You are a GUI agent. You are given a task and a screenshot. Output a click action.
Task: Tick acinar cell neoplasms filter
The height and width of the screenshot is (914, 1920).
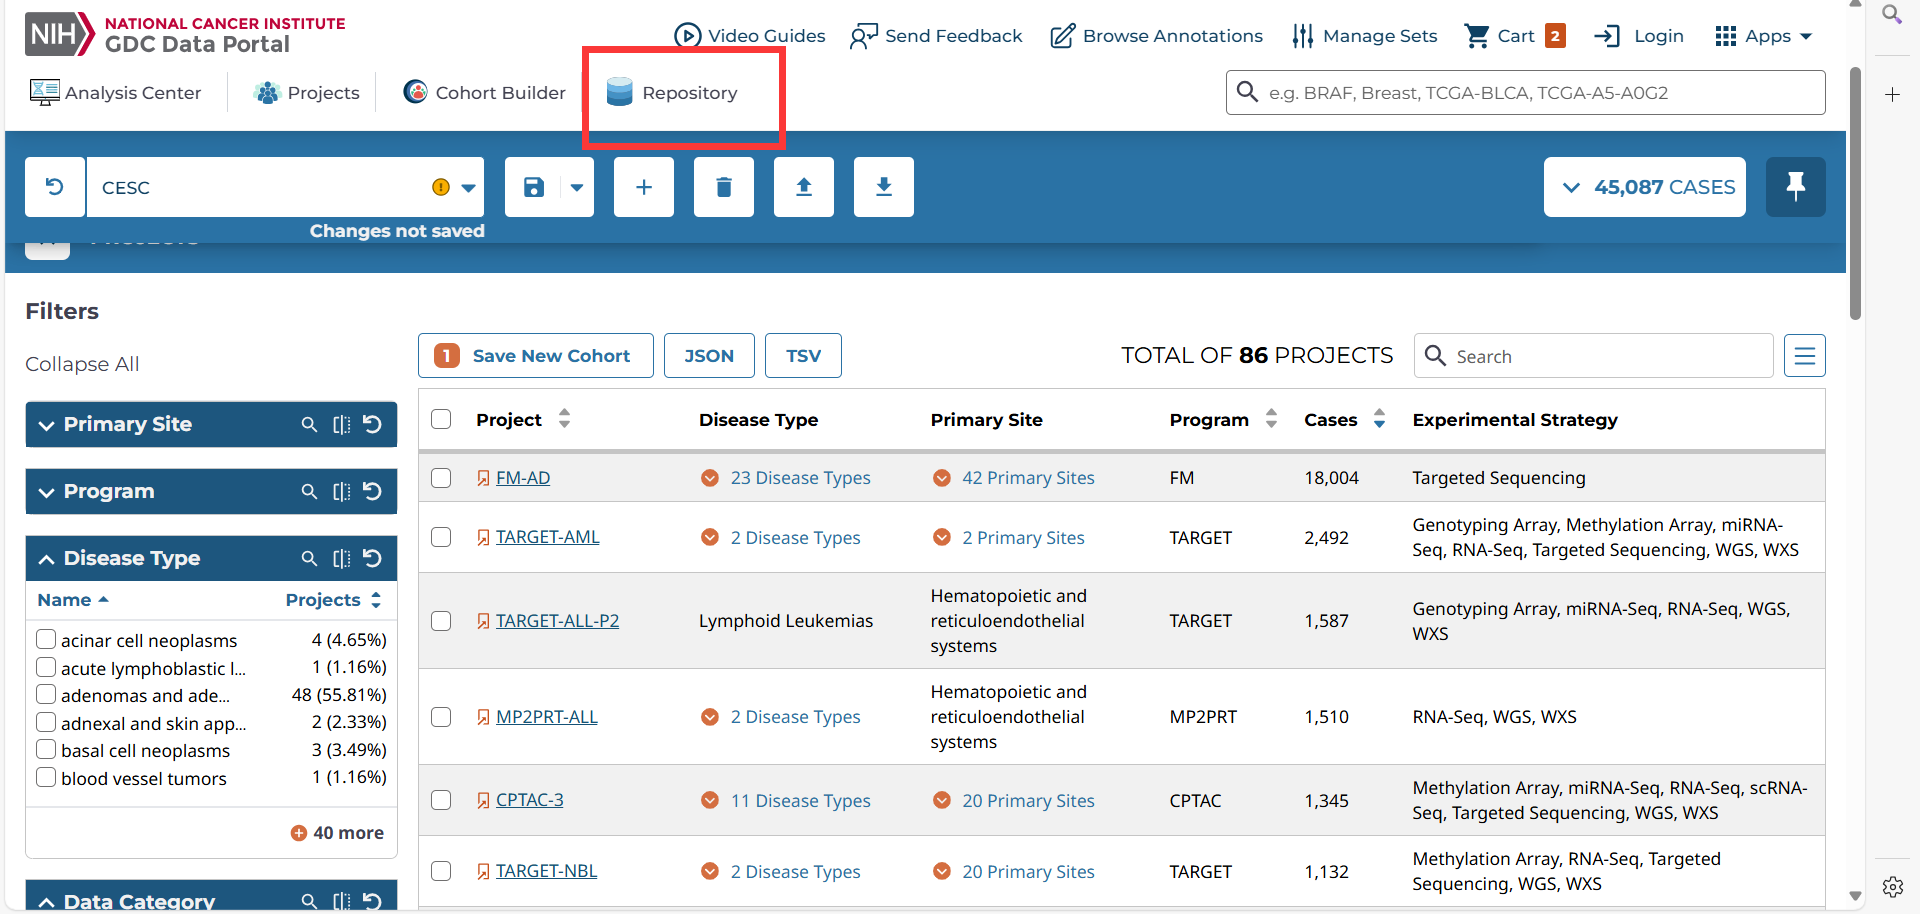click(x=46, y=639)
